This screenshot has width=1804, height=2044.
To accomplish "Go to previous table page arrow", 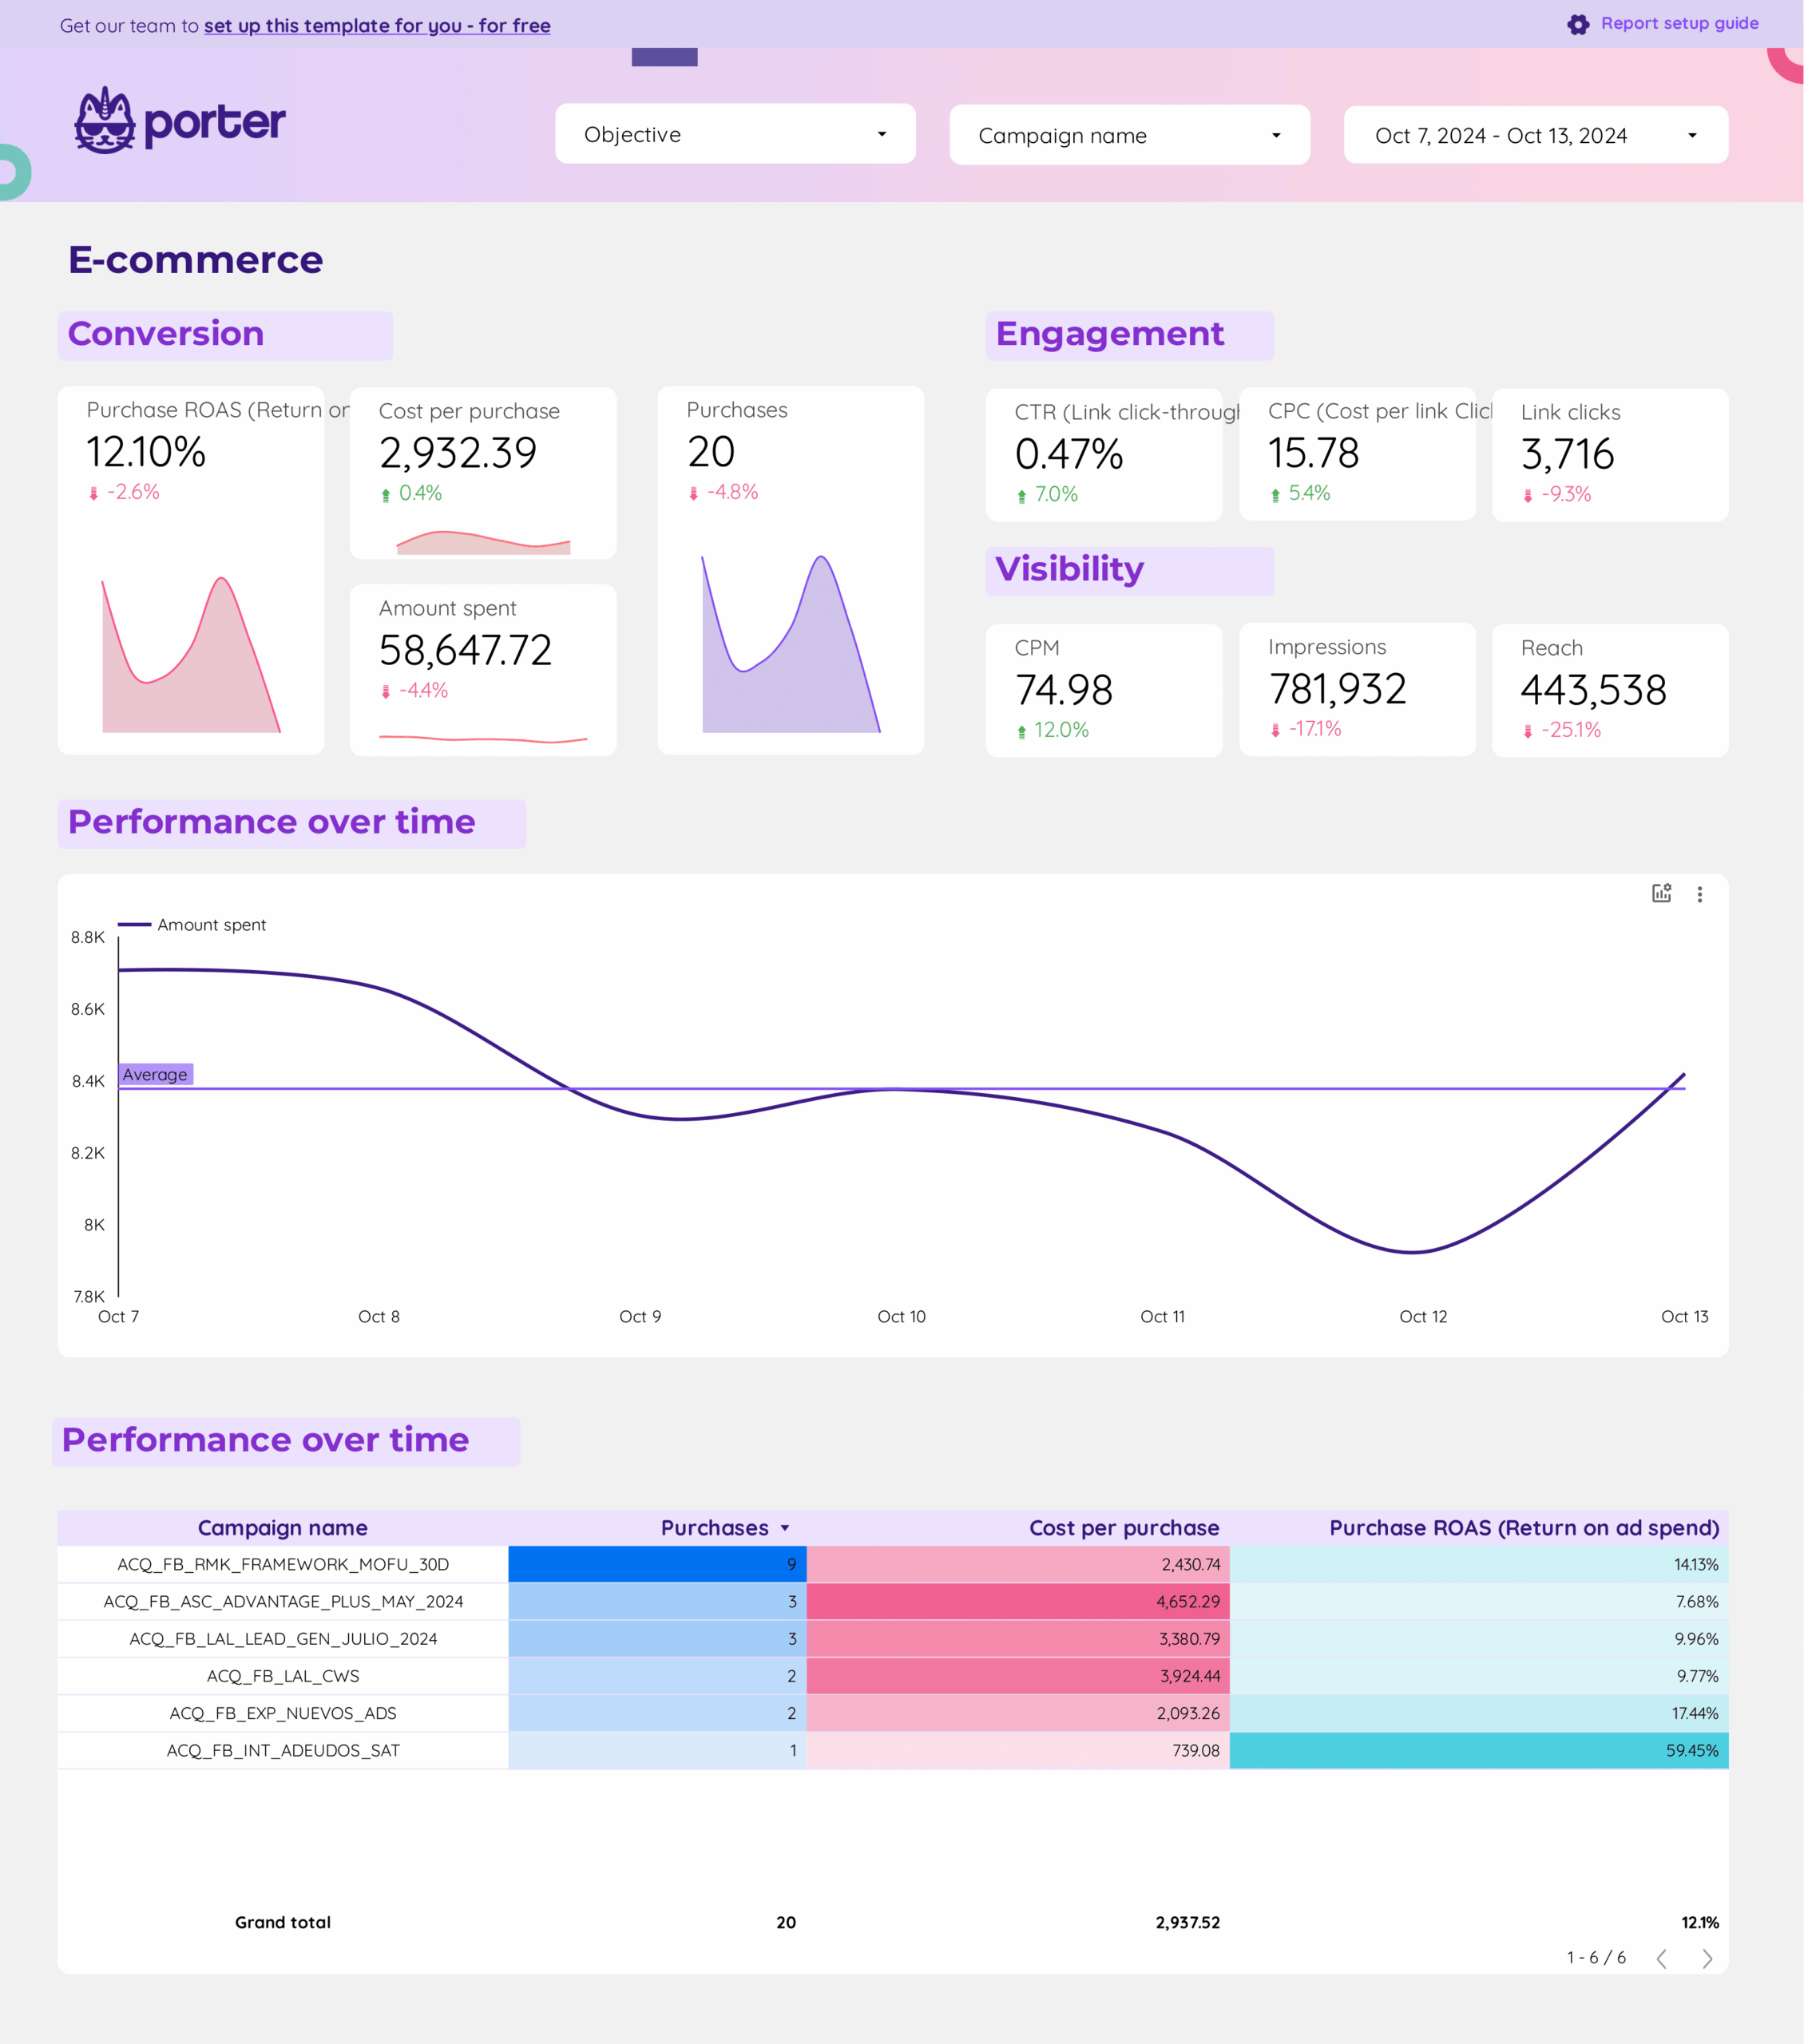I will click(1662, 1958).
